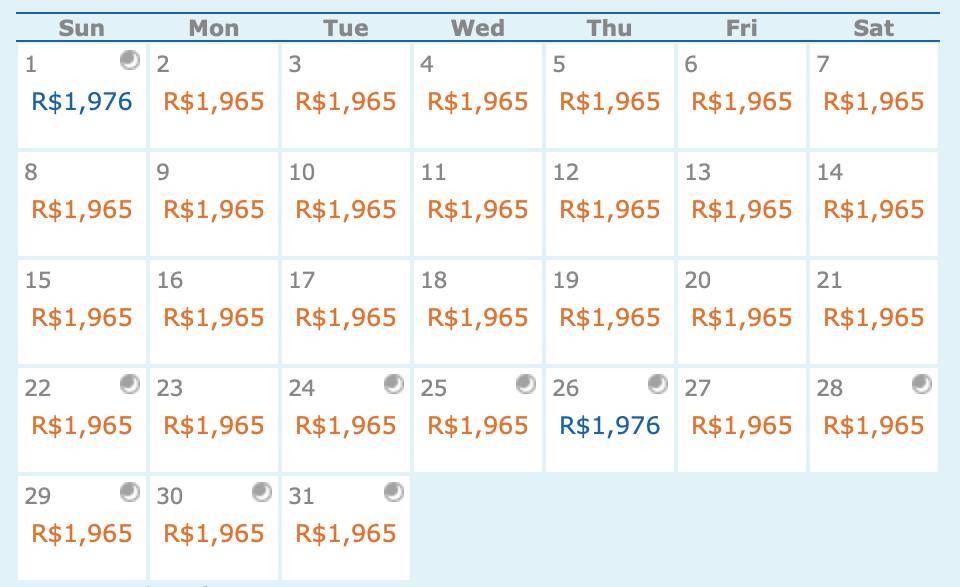Image resolution: width=960 pixels, height=587 pixels.
Task: Choose the R$1,965 fare on day 10
Action: (x=346, y=209)
